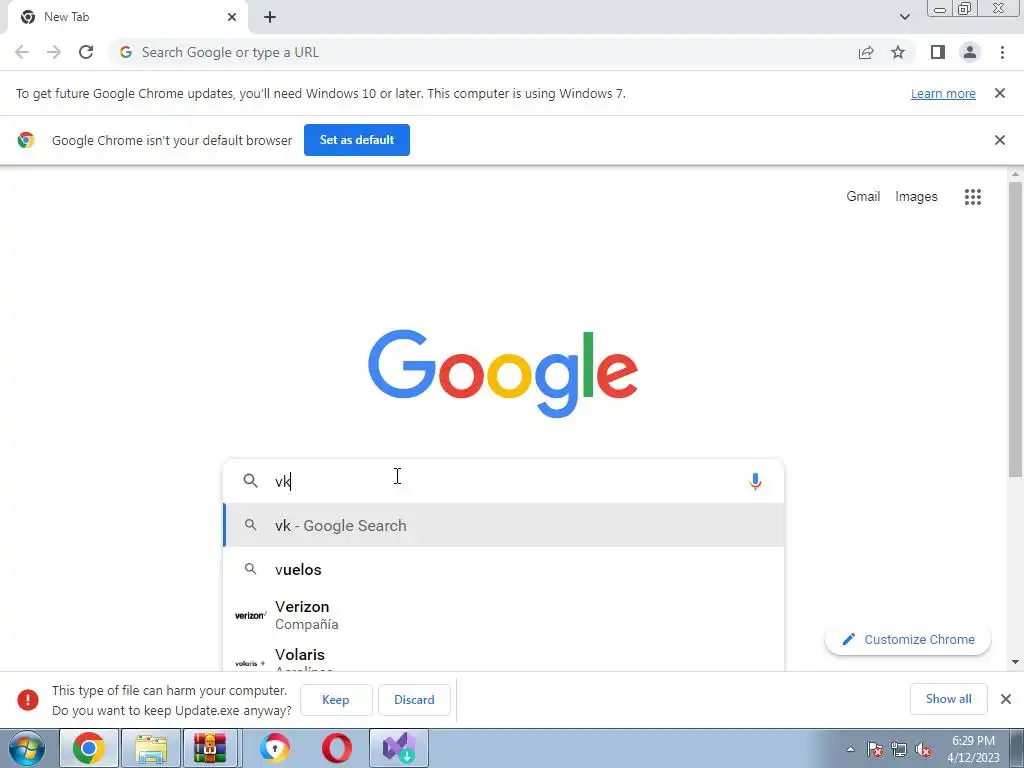Focus the address bar URL field
Viewport: 1024px width, 768px height.
tap(483, 52)
